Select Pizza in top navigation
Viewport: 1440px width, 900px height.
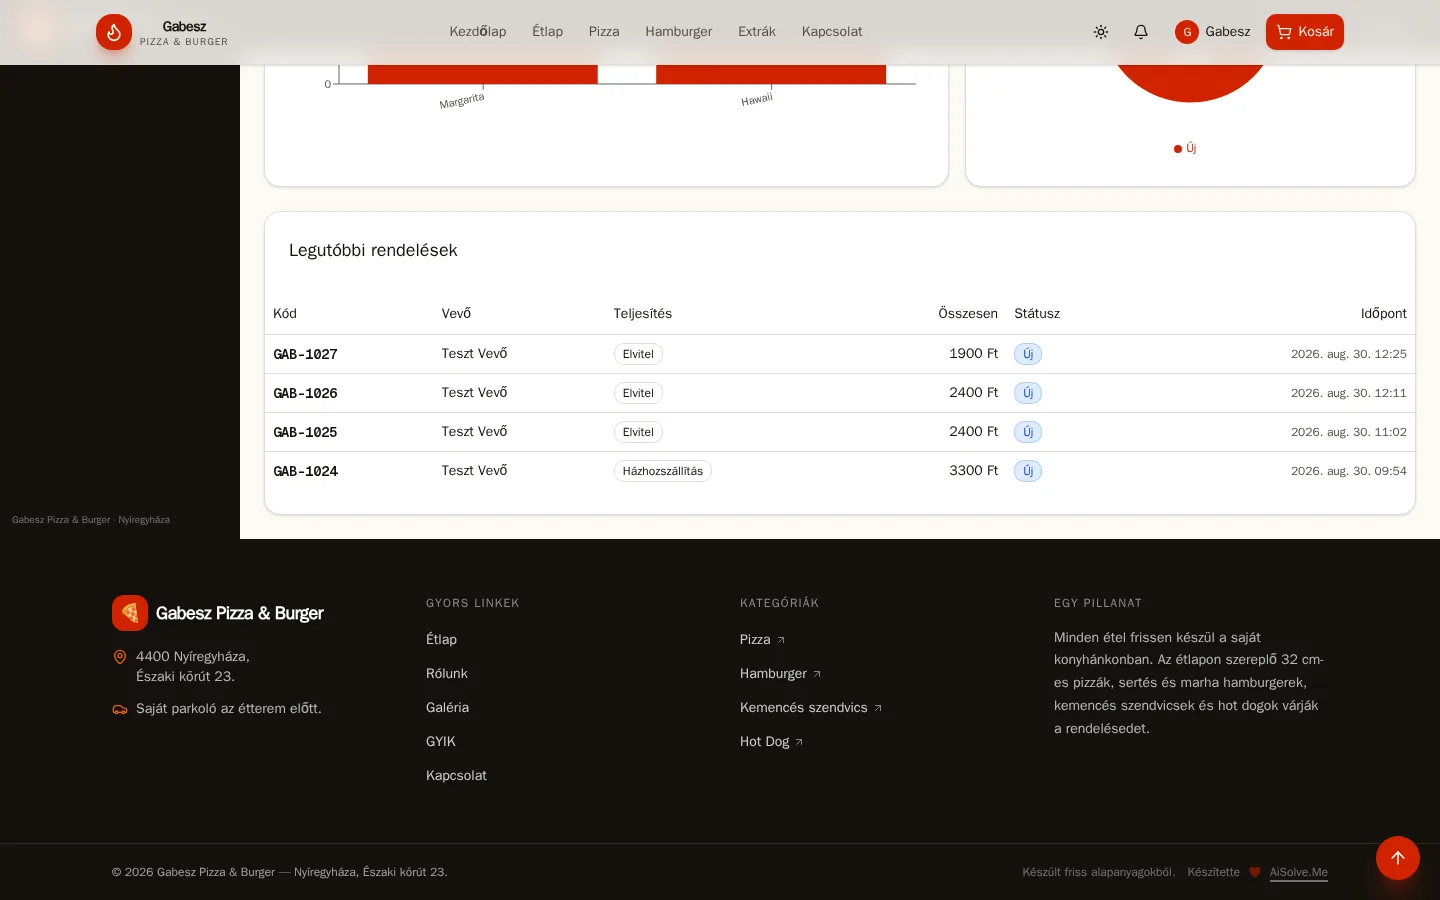click(604, 32)
